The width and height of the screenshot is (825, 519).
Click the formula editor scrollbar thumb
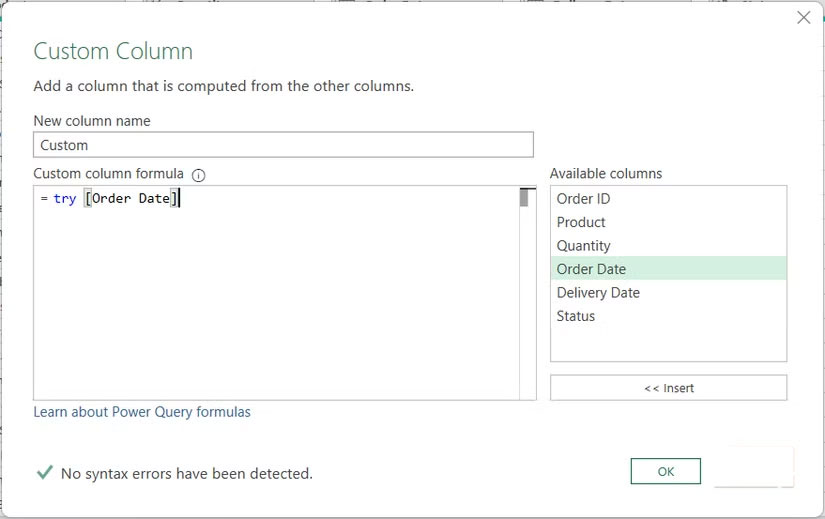(x=523, y=197)
